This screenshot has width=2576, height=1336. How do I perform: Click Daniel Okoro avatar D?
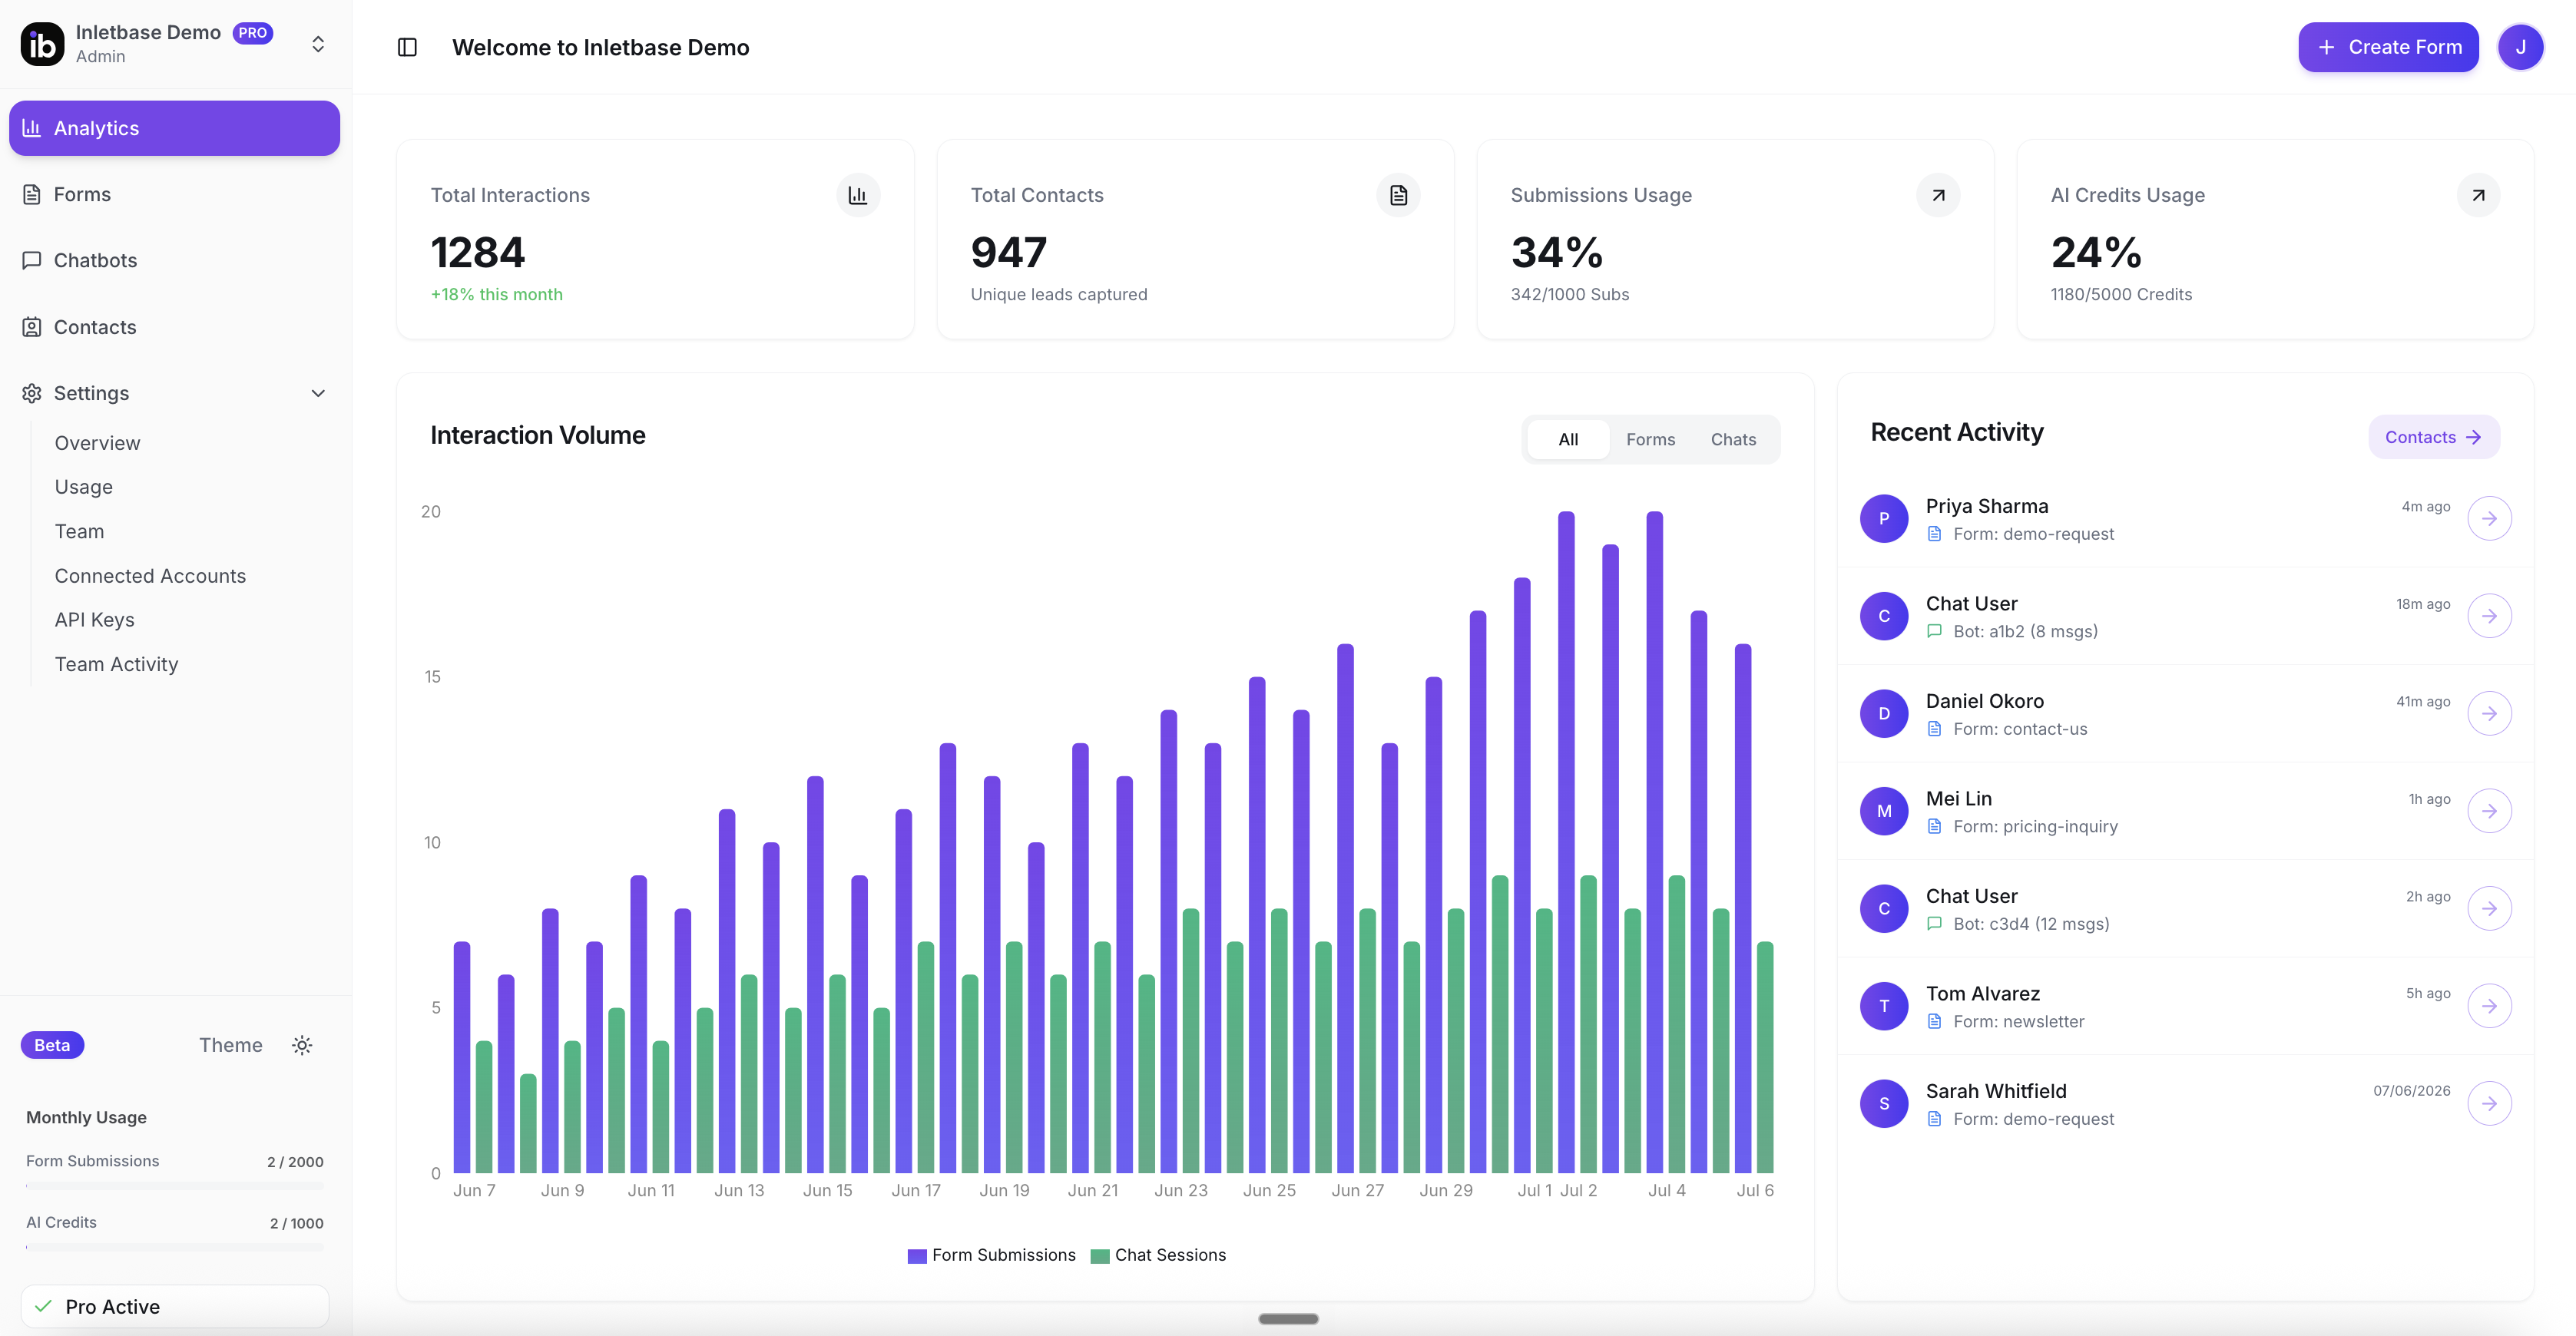(1884, 713)
